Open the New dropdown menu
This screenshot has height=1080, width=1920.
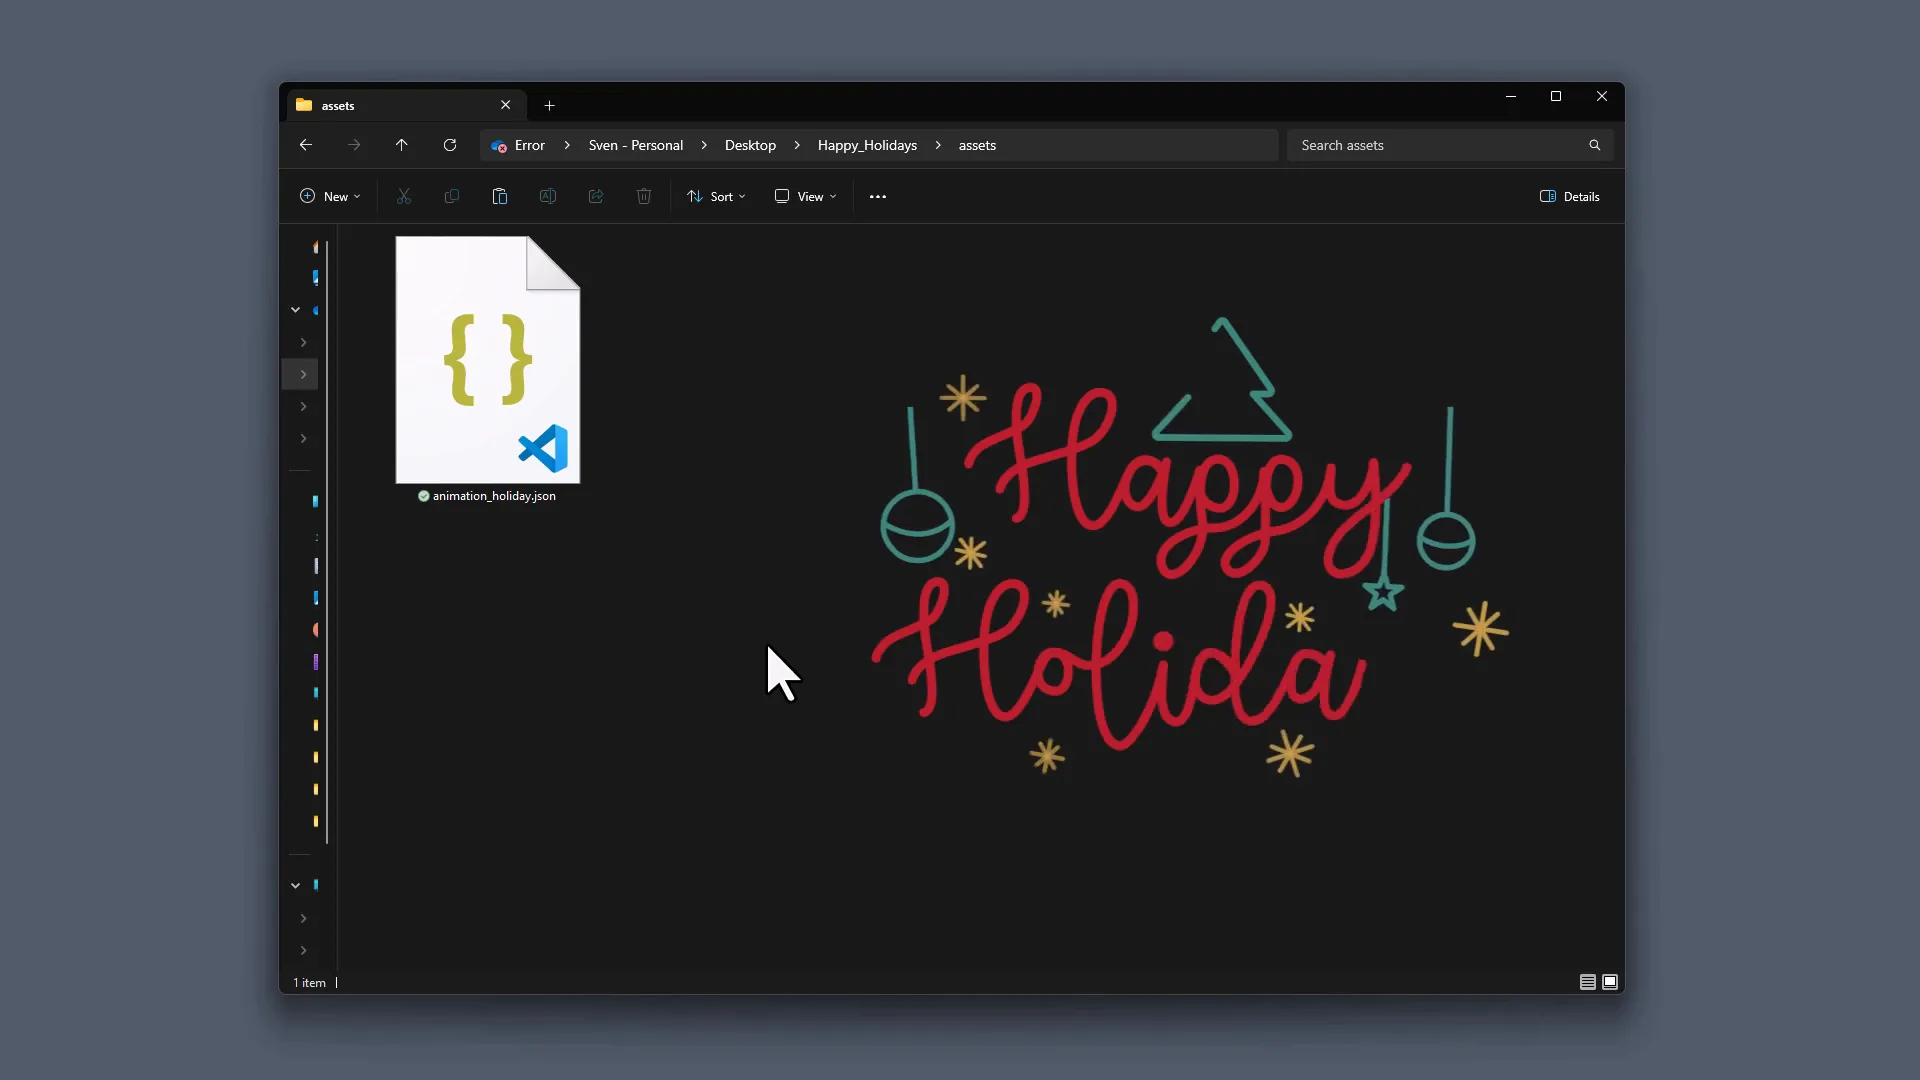tap(330, 196)
